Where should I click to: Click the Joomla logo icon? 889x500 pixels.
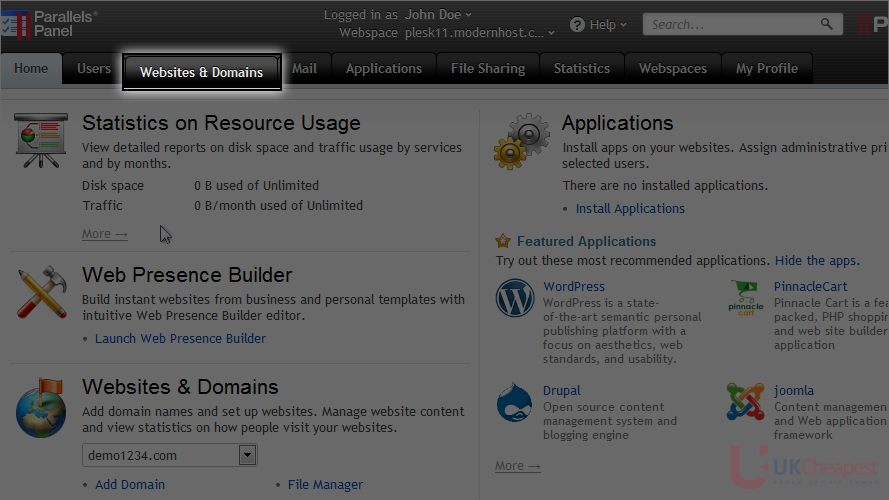pos(746,401)
